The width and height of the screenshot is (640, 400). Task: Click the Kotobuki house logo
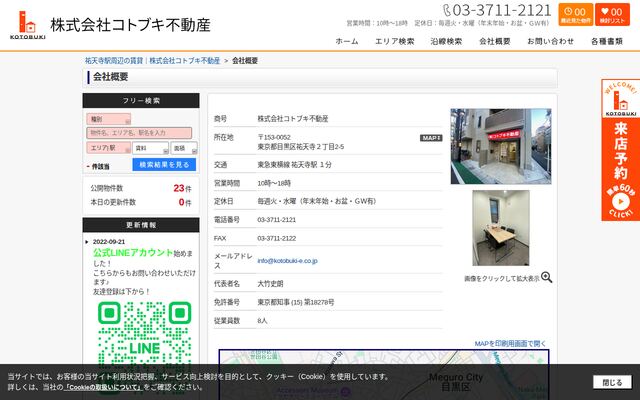click(x=27, y=25)
